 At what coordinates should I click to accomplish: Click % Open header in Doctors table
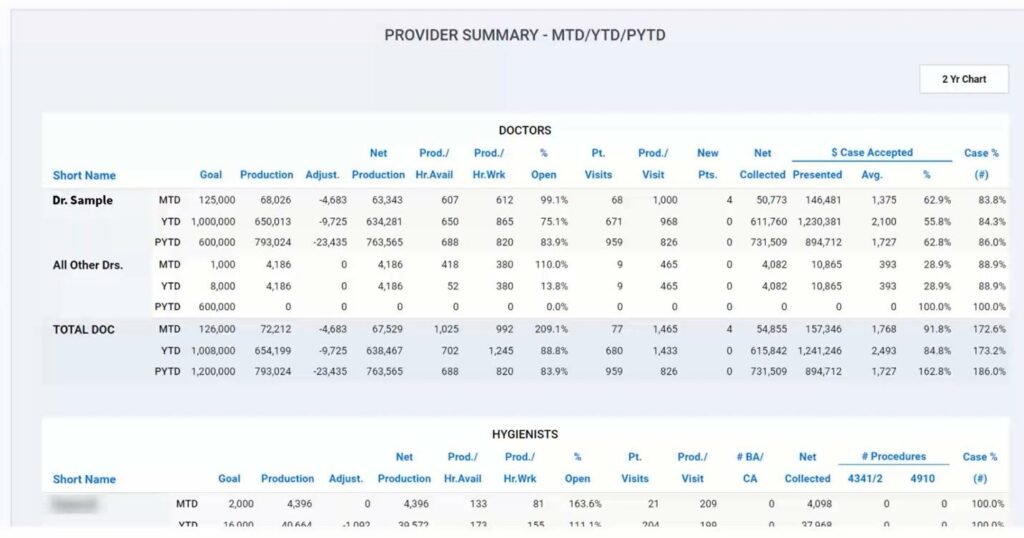coord(543,164)
